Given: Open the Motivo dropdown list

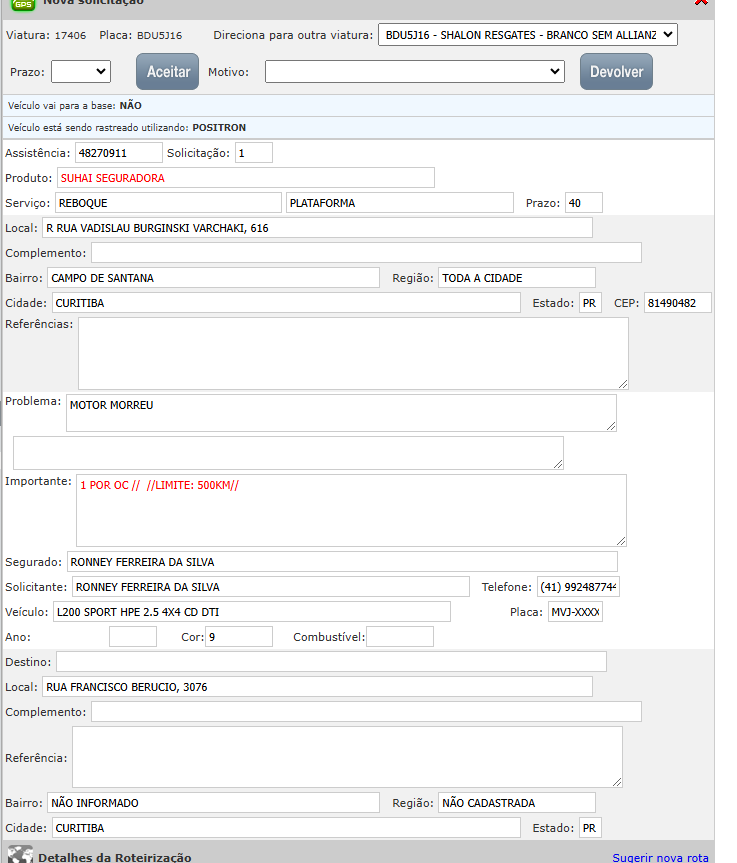Looking at the screenshot, I should (x=415, y=71).
